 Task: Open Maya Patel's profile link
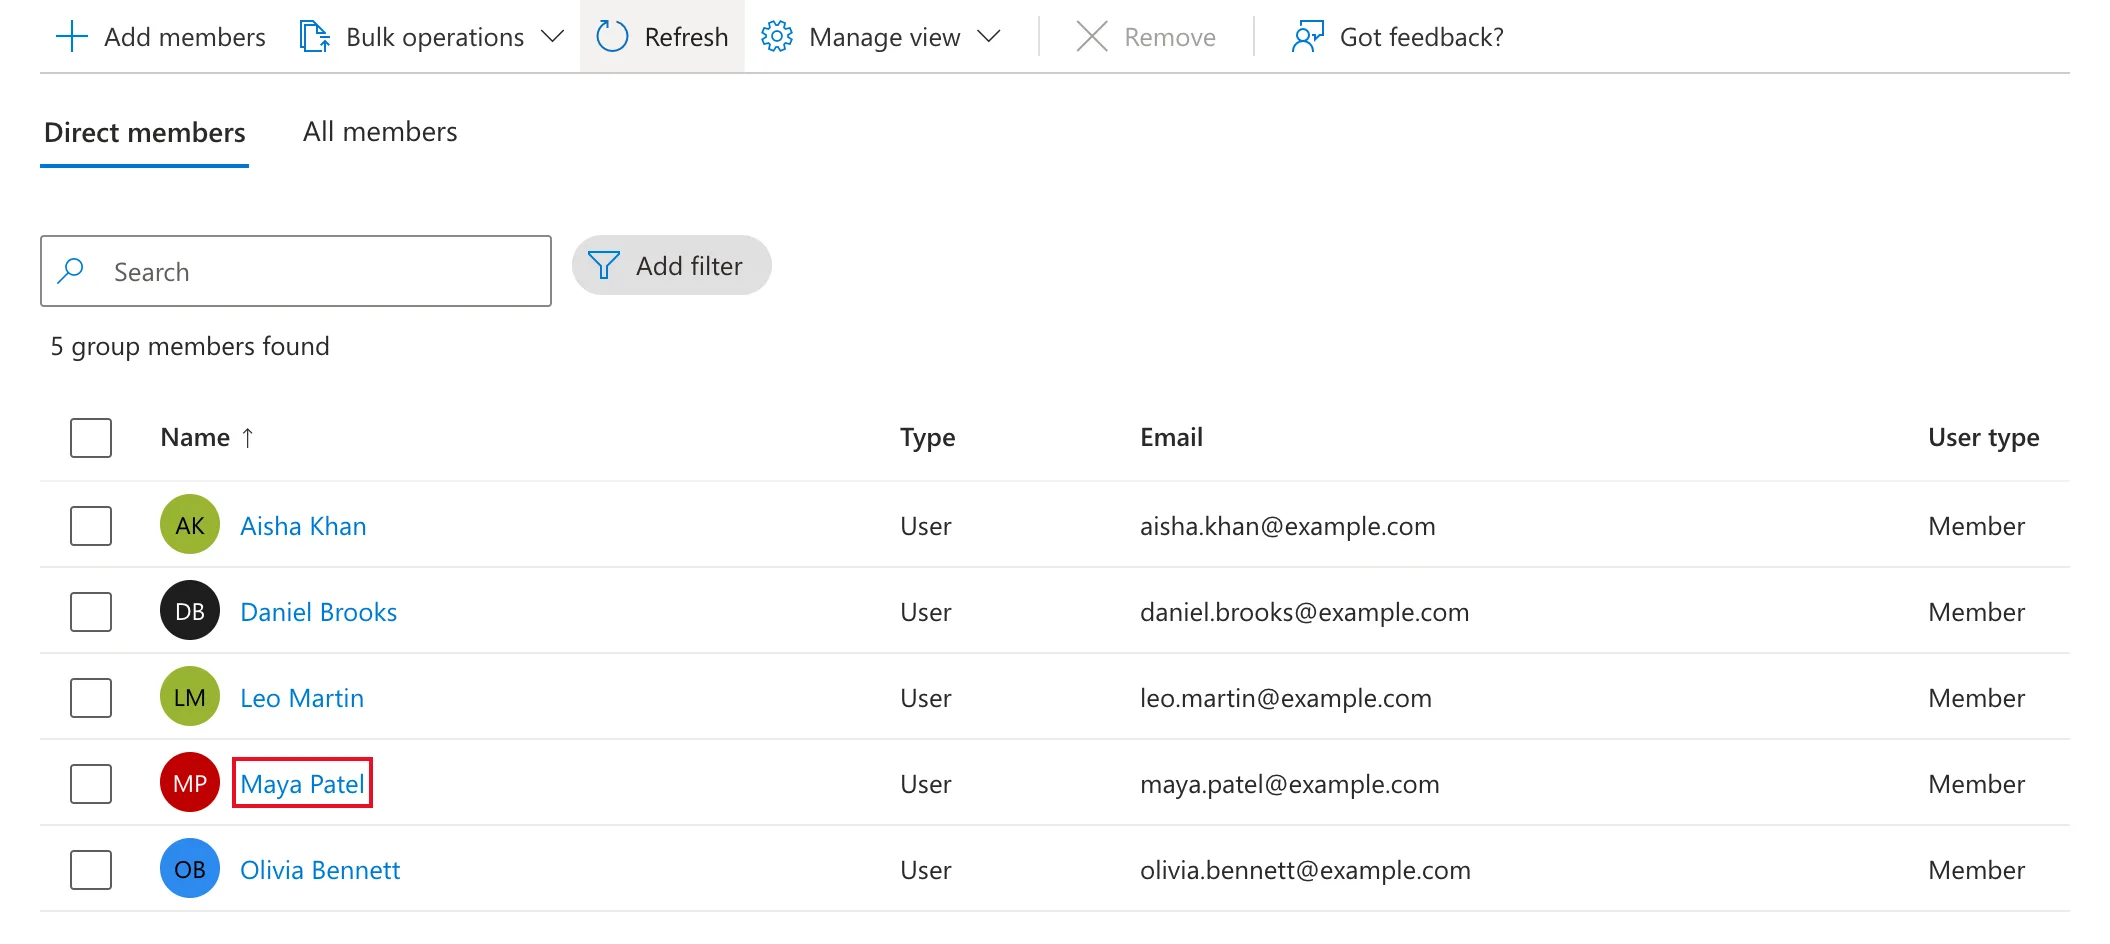[x=302, y=784]
